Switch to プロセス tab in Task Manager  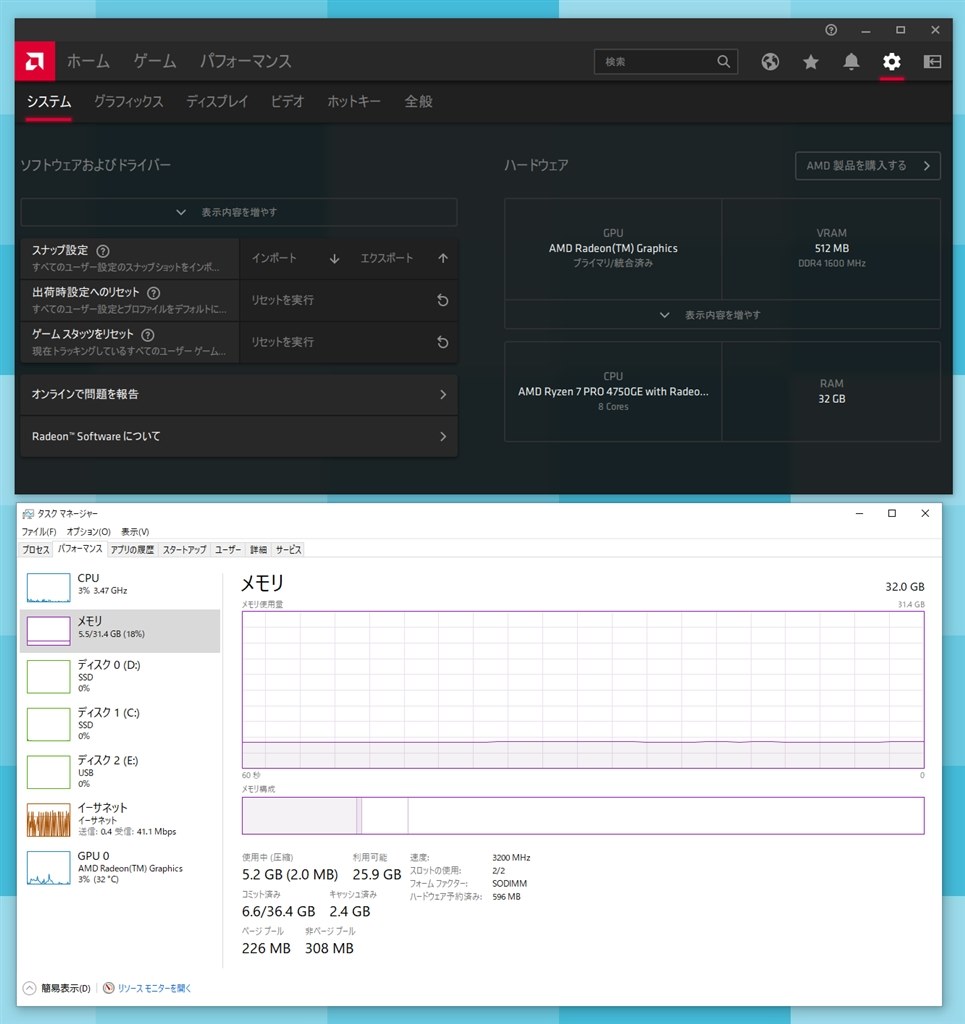coord(36,550)
